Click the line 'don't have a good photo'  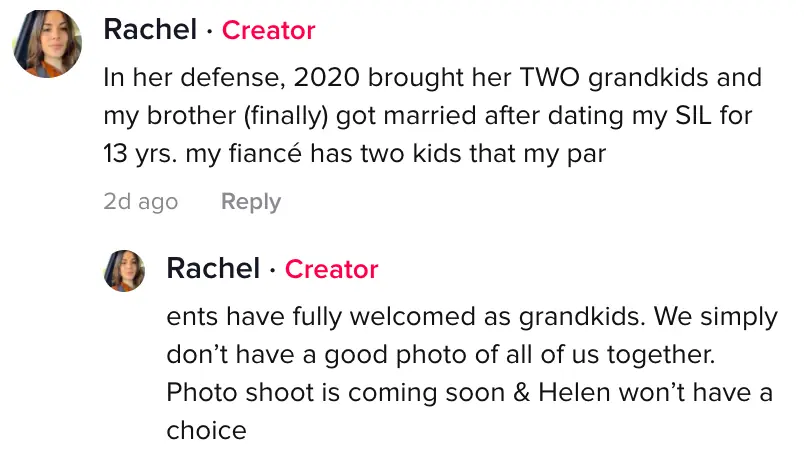(440, 355)
